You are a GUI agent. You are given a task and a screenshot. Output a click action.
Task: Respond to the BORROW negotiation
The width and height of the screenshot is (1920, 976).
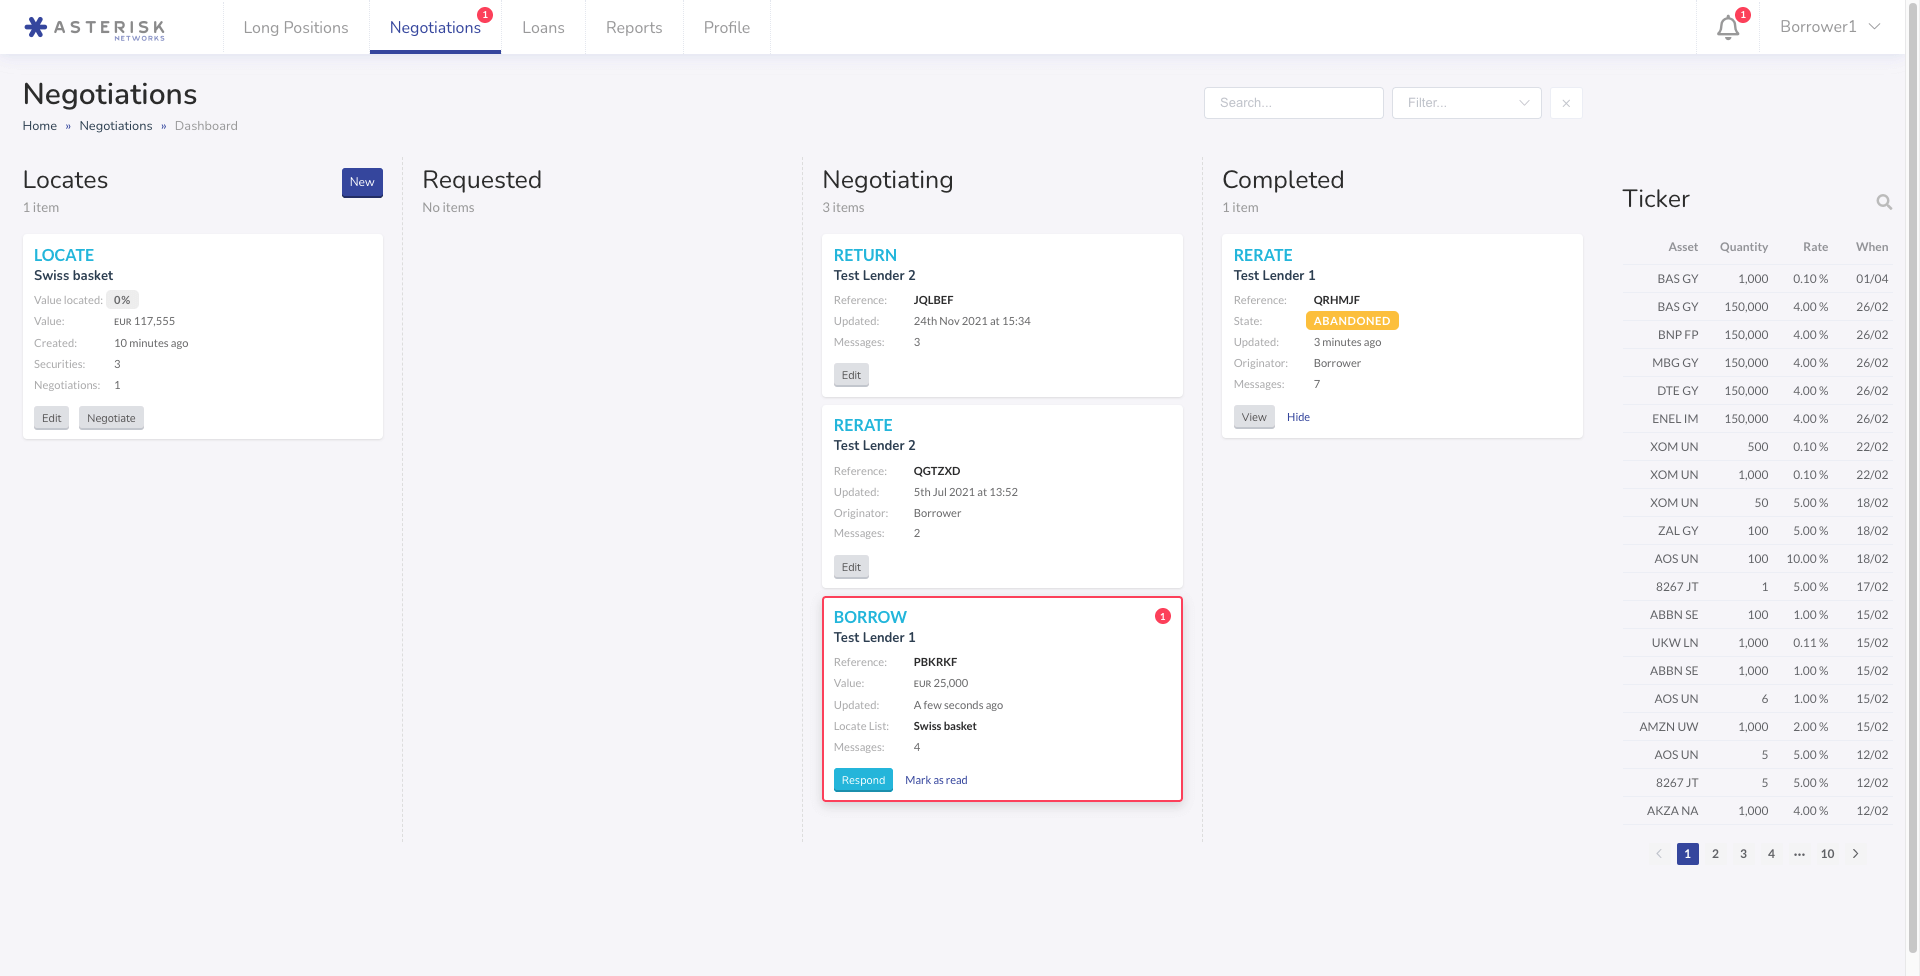(x=863, y=780)
